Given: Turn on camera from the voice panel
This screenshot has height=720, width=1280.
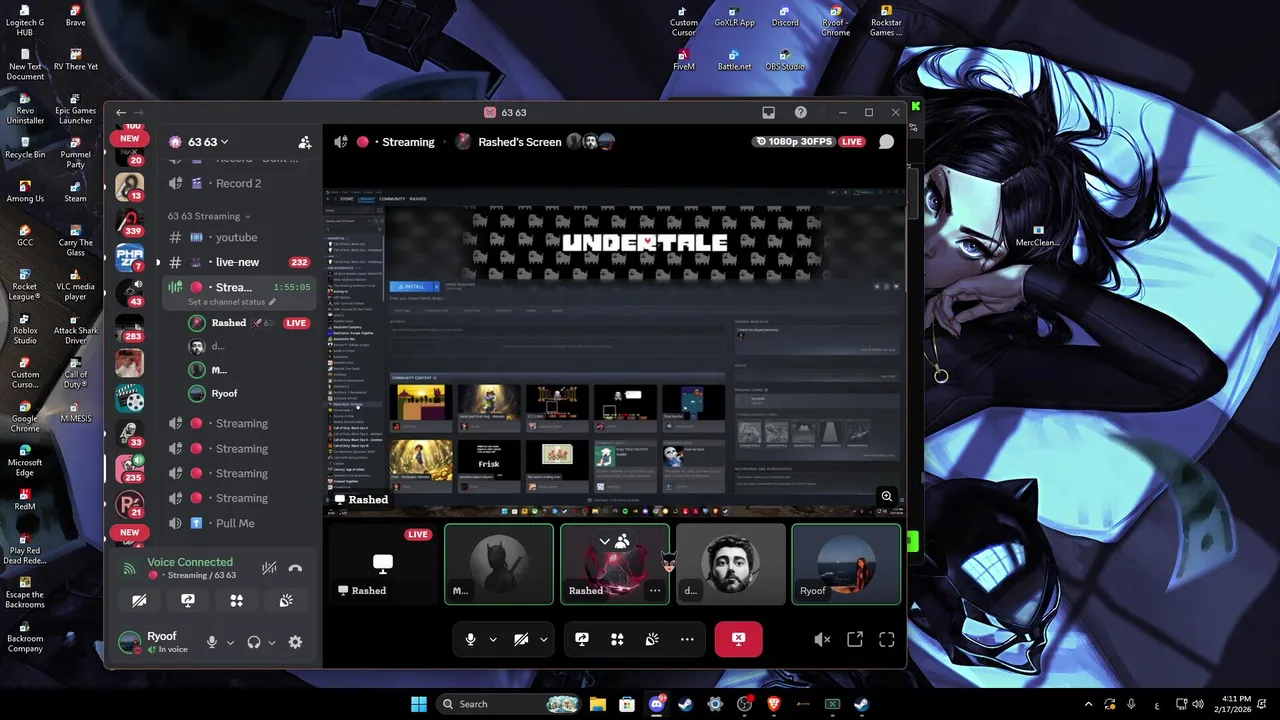Looking at the screenshot, I should point(139,601).
